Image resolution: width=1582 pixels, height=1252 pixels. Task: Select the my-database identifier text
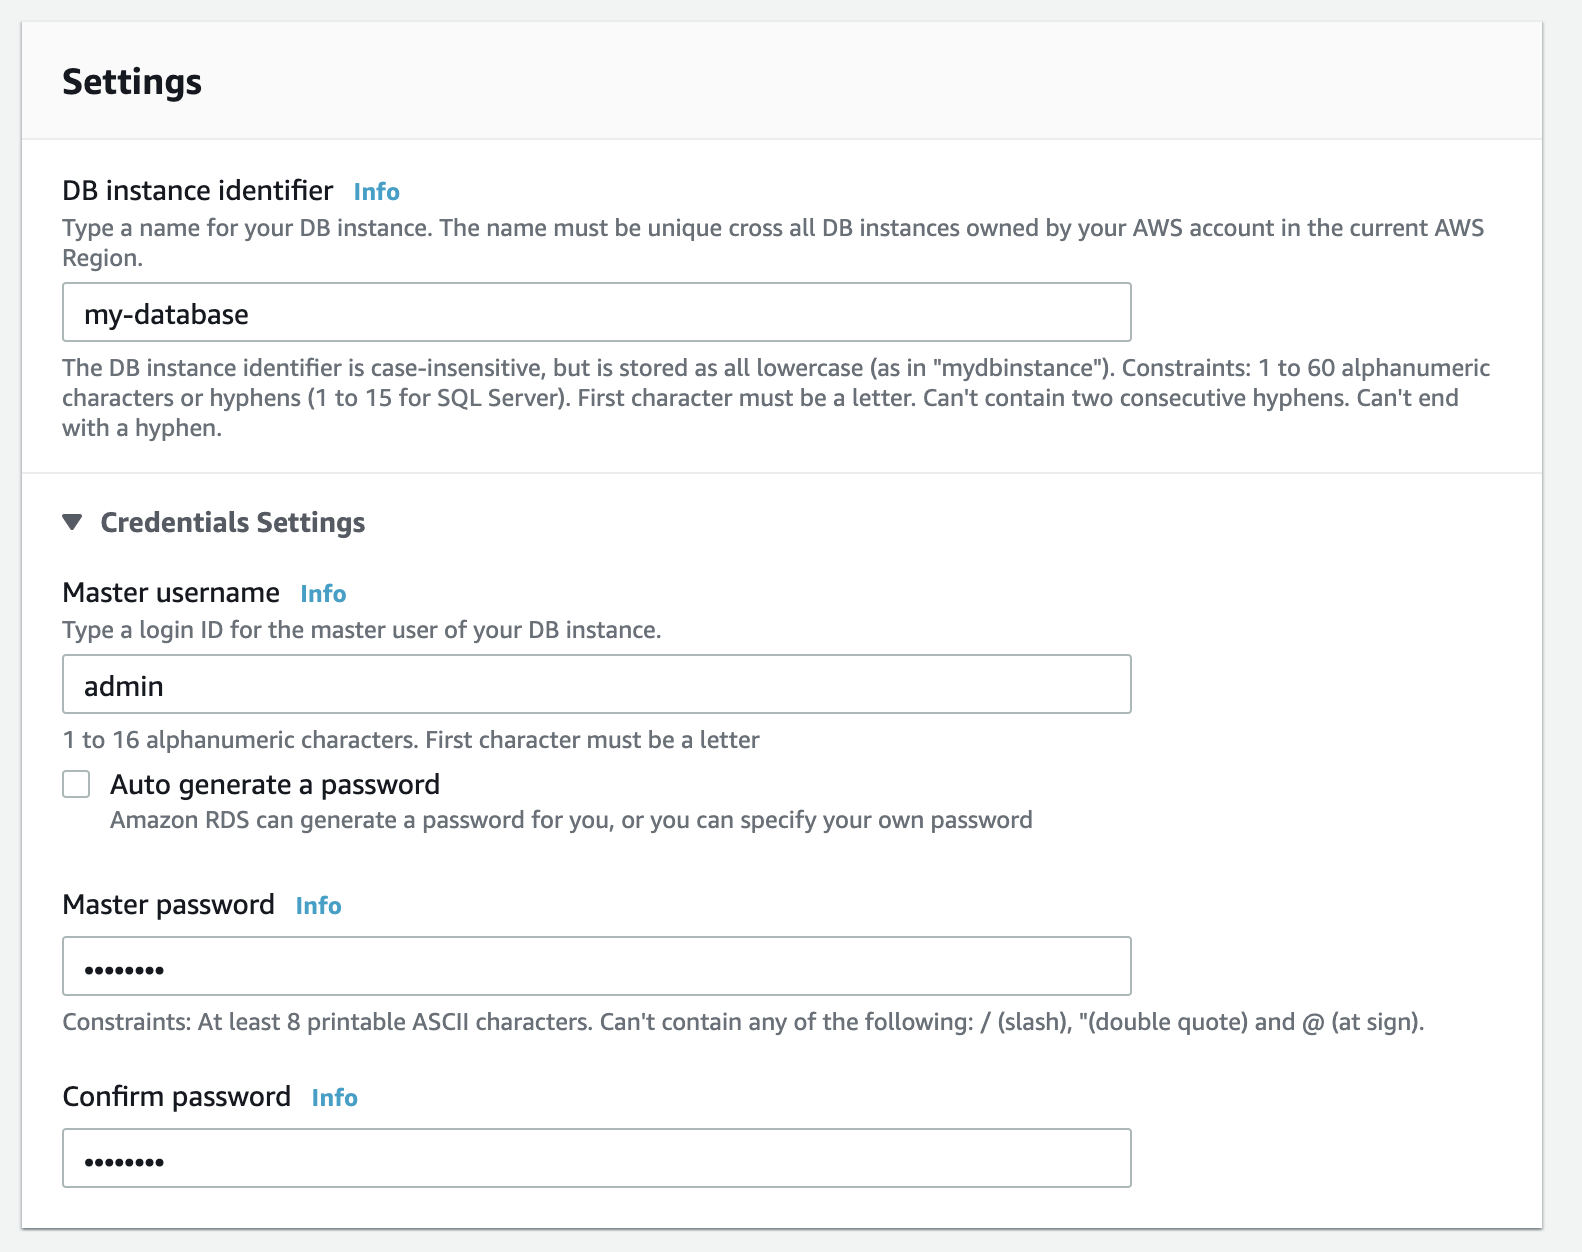point(167,312)
